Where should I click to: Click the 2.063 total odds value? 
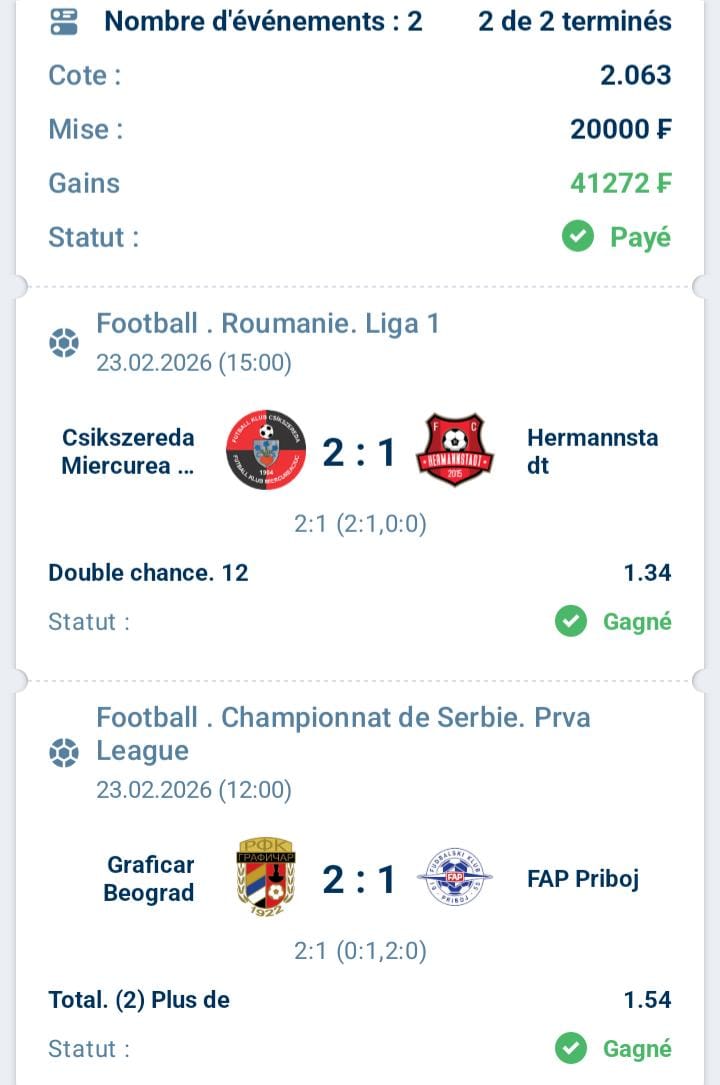635,75
